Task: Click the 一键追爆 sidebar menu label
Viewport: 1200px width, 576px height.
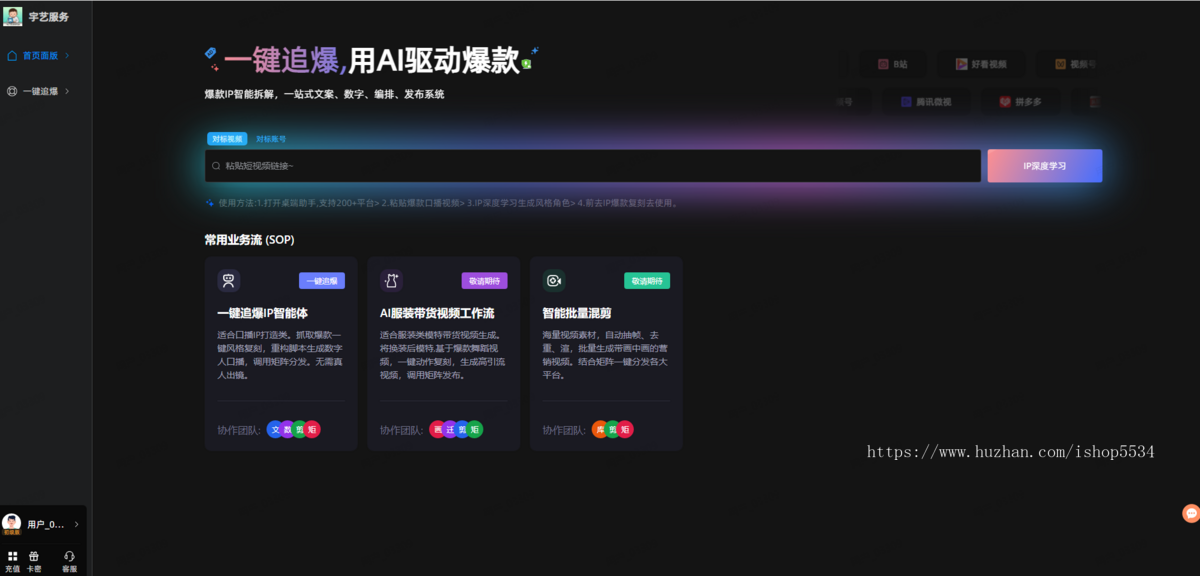Action: (x=41, y=91)
